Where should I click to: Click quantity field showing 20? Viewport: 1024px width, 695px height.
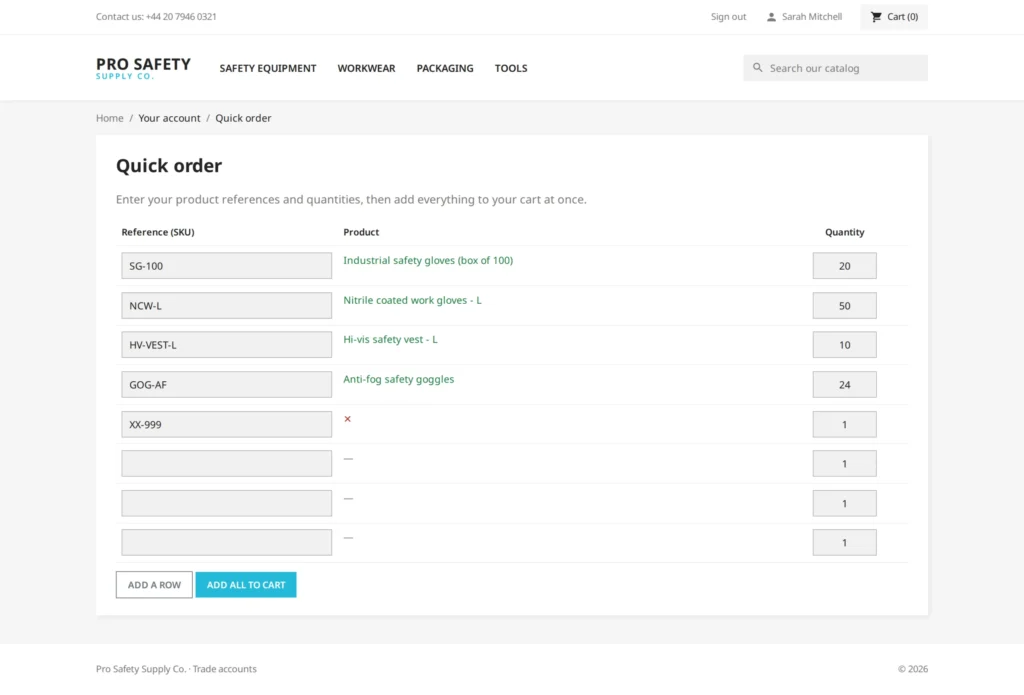pos(844,266)
